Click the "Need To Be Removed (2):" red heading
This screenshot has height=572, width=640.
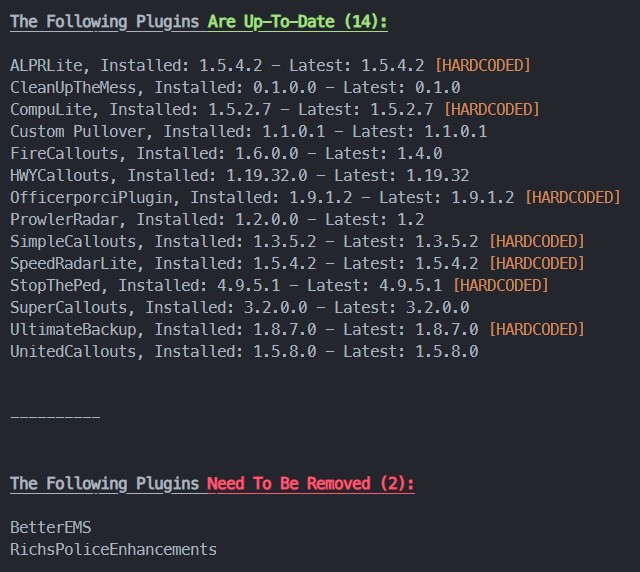tap(310, 484)
